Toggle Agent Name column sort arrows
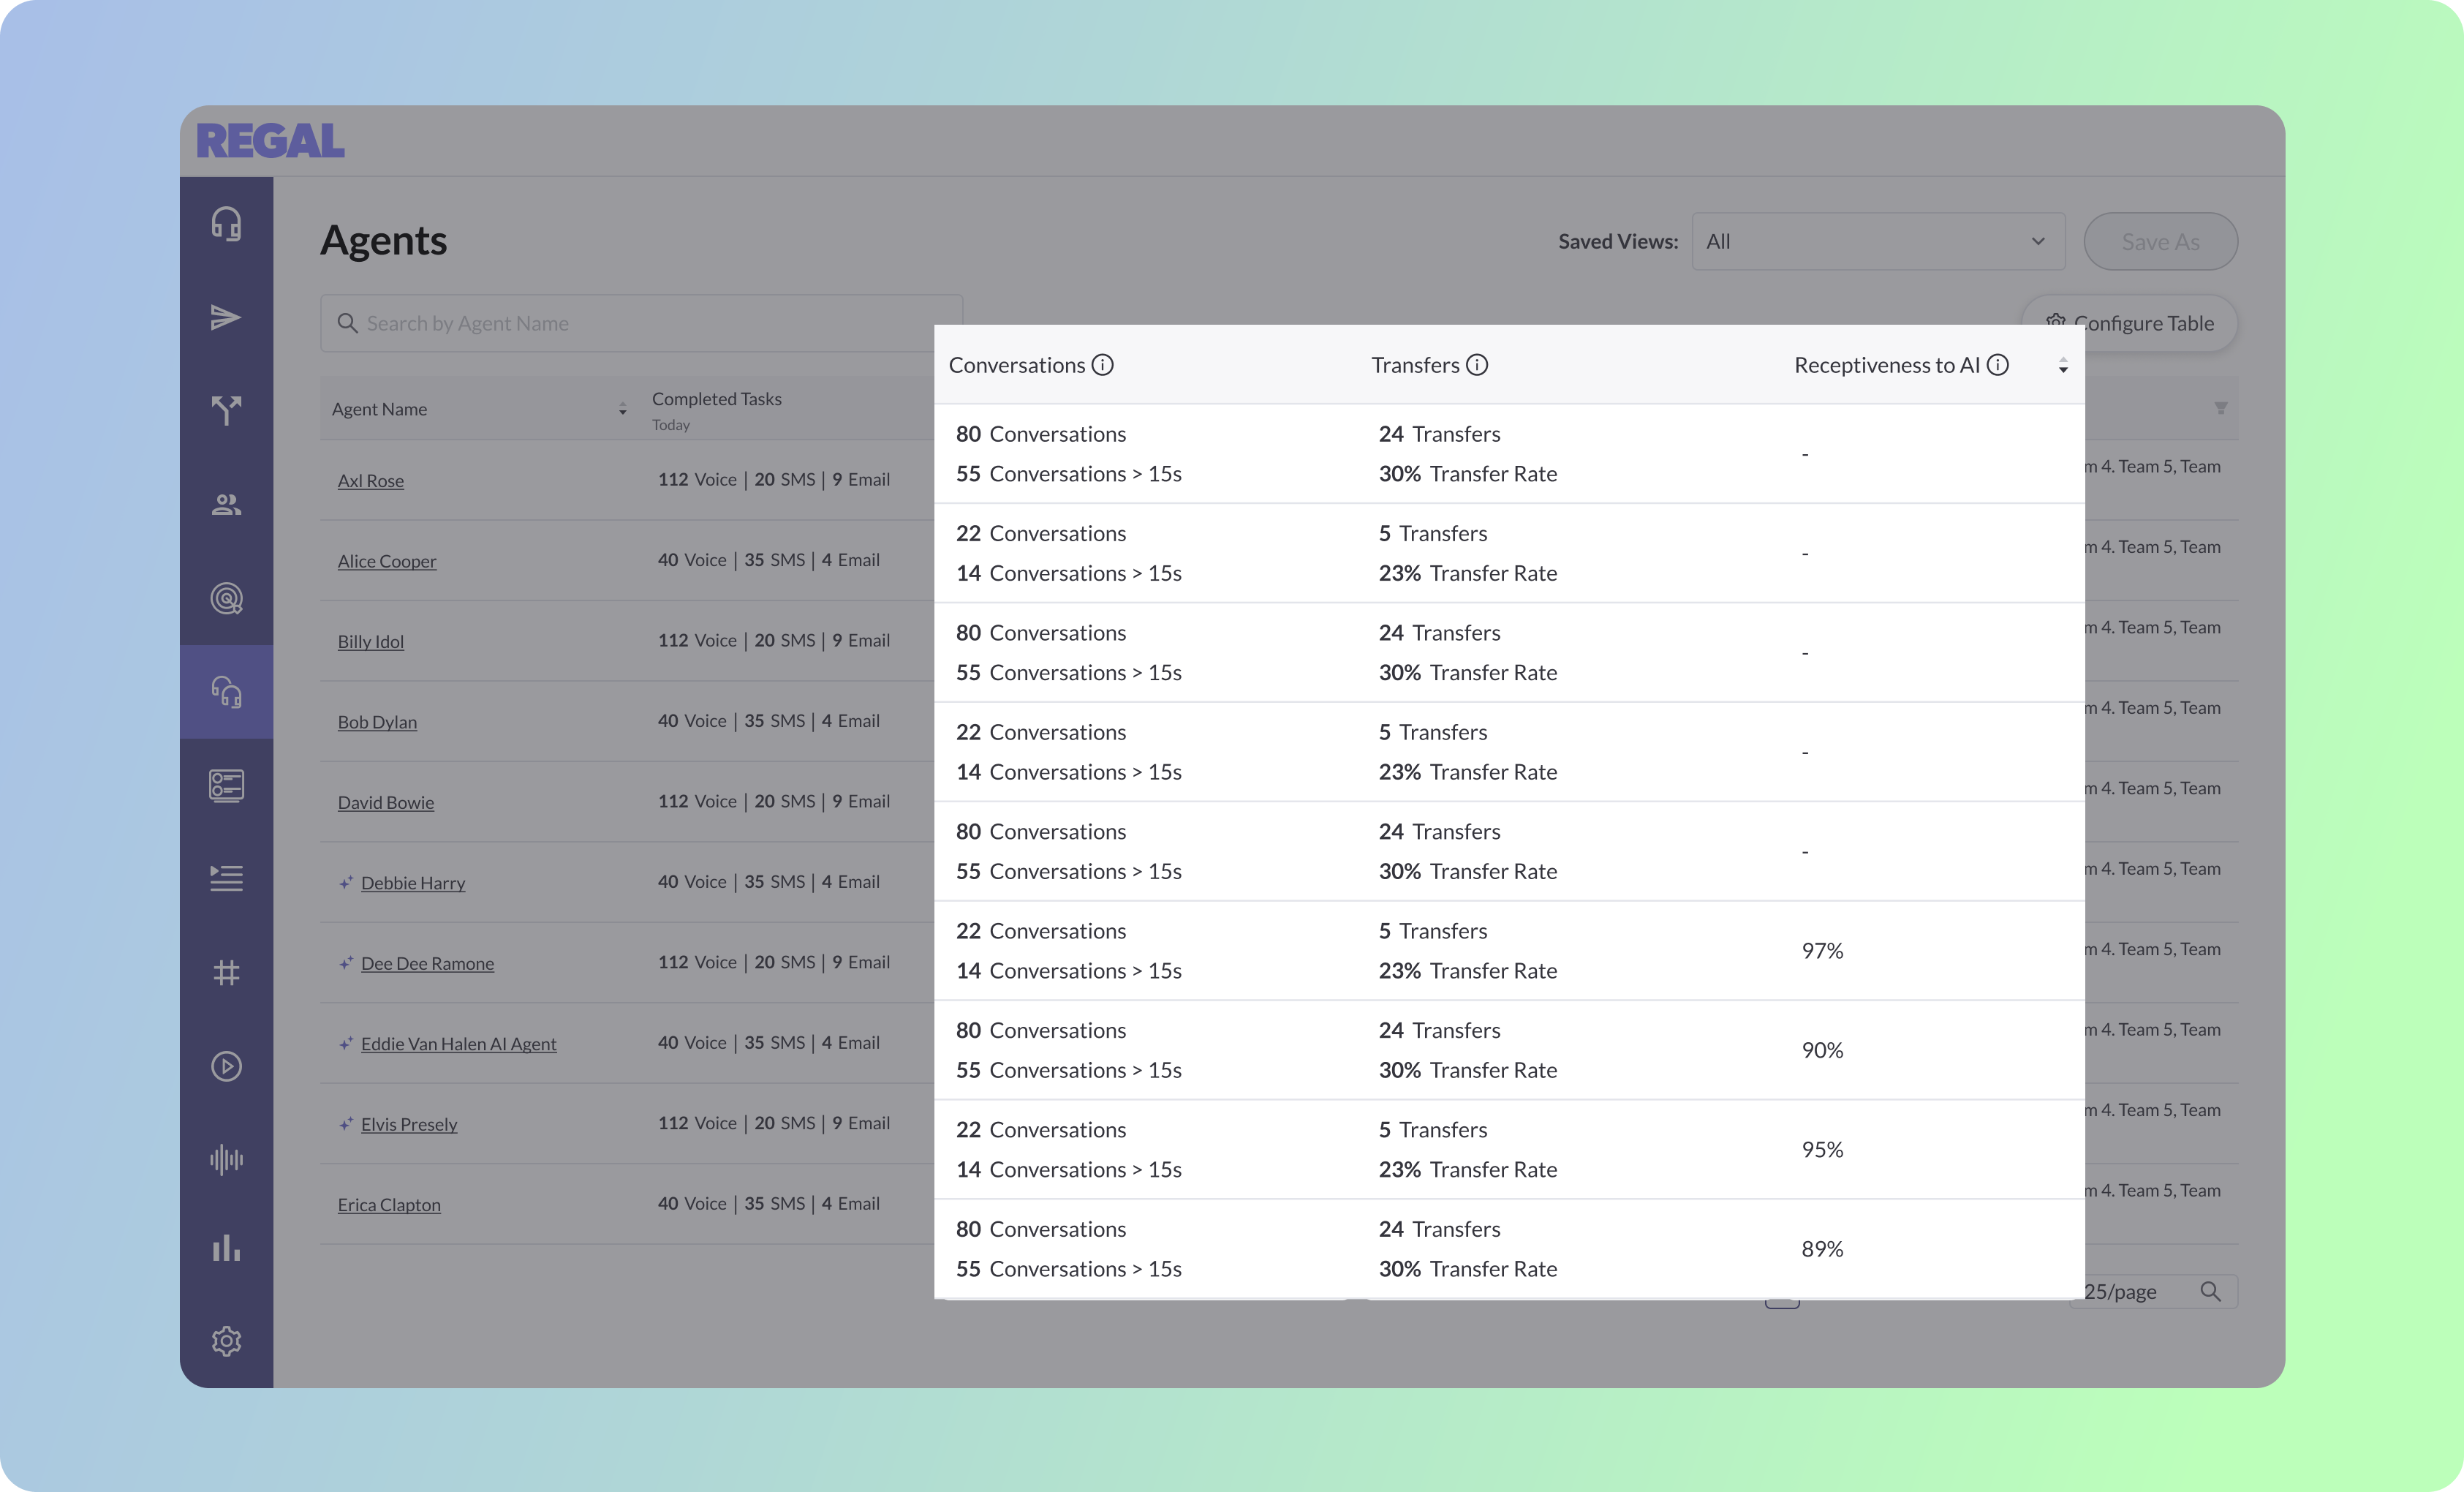 click(x=622, y=409)
